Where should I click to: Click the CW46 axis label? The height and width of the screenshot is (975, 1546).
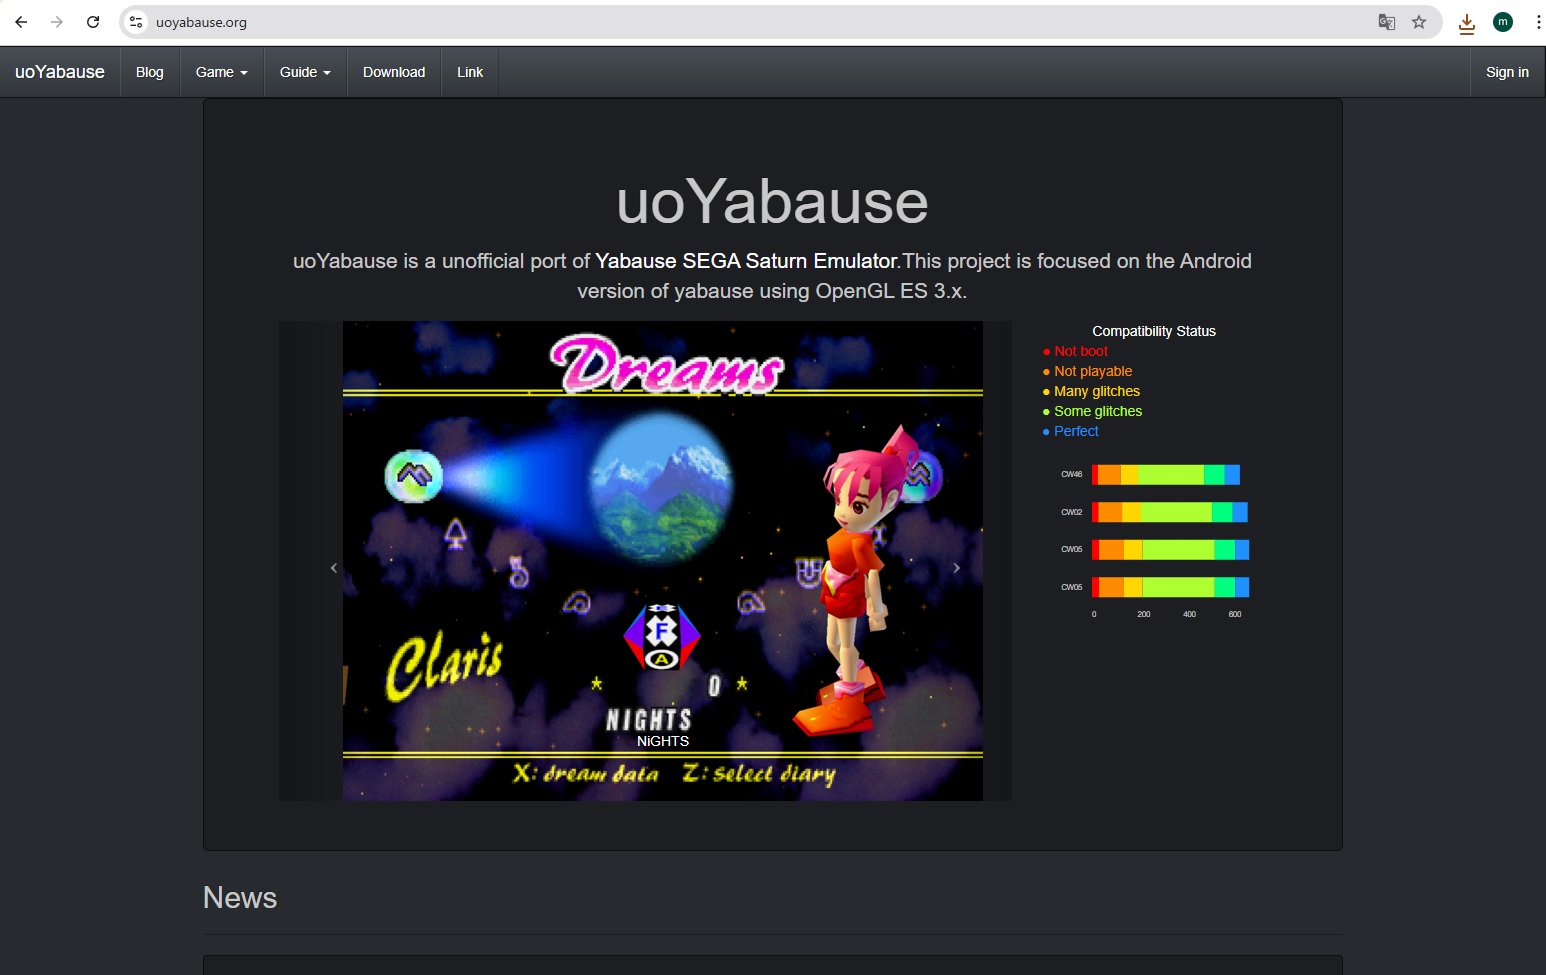click(x=1072, y=475)
